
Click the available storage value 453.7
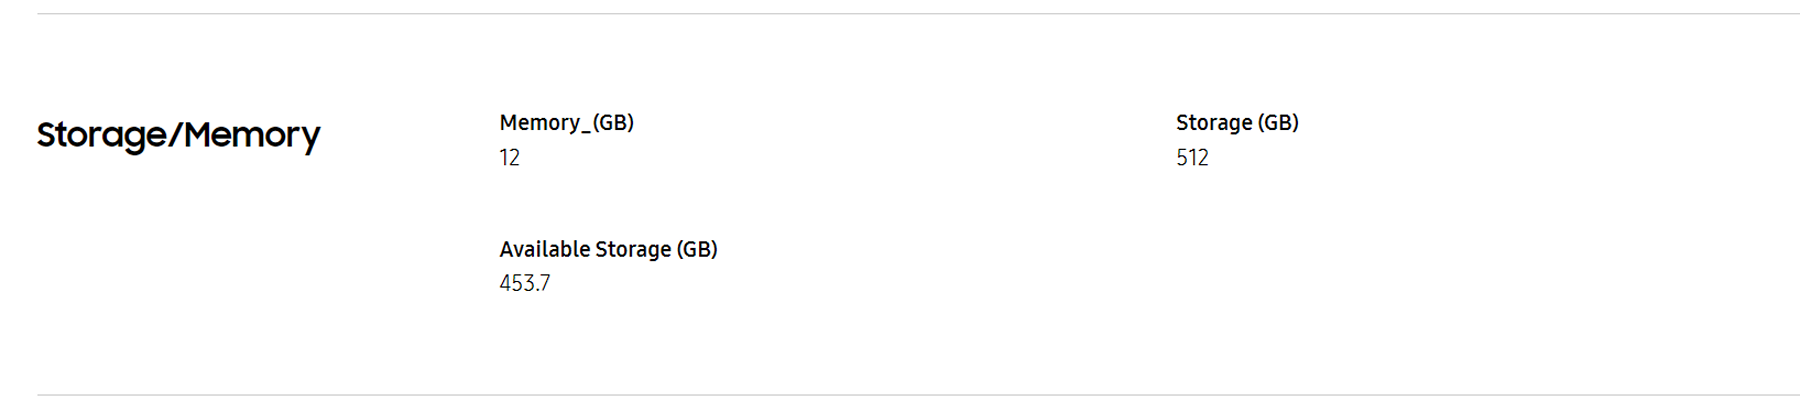tap(525, 284)
